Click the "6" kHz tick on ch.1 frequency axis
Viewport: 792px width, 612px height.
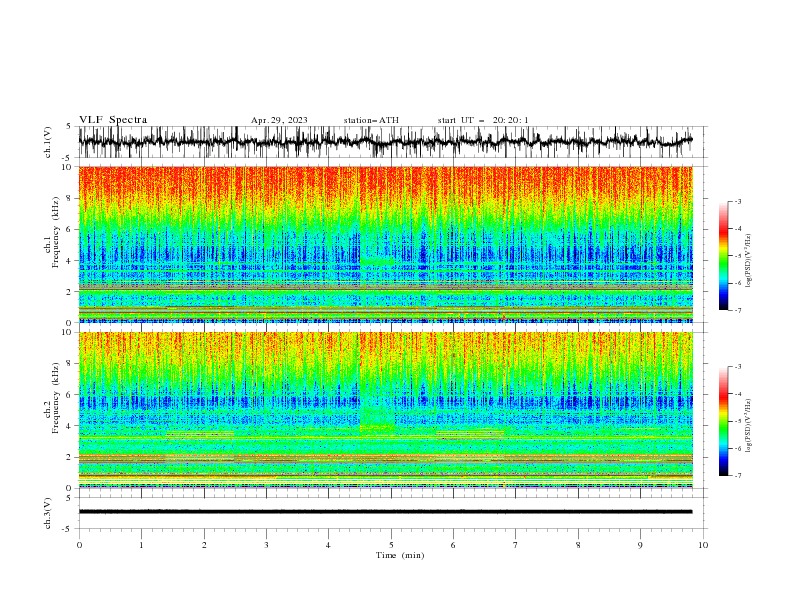(70, 230)
